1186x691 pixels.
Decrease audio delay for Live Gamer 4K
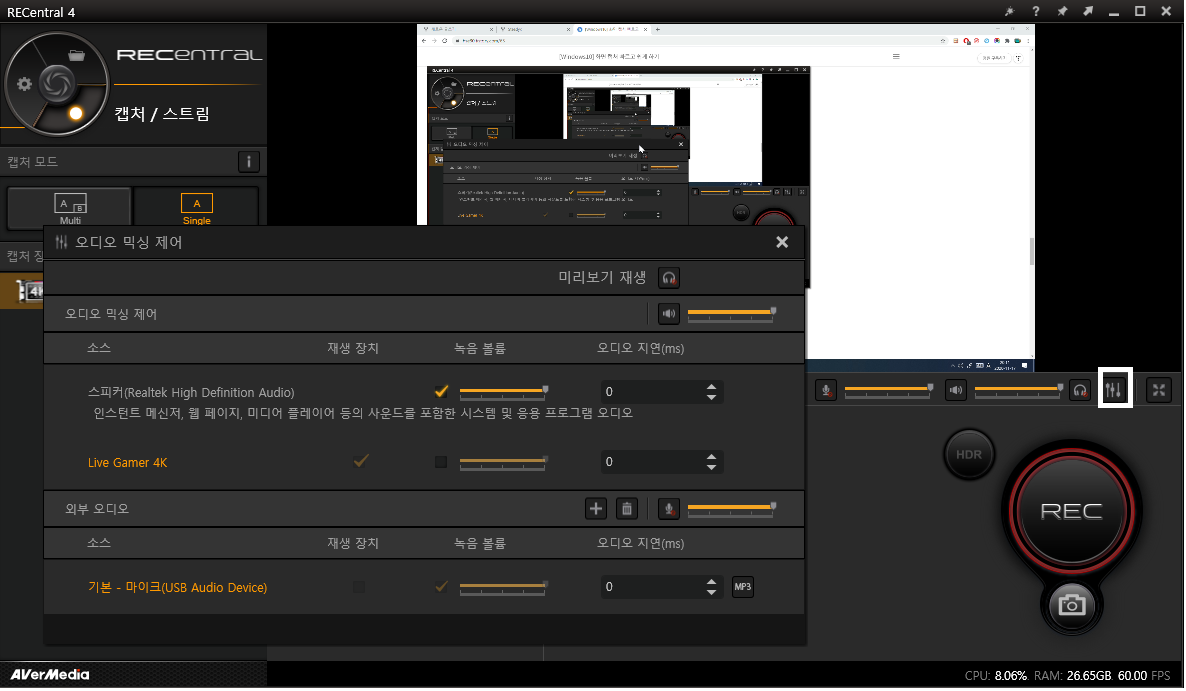coord(711,467)
